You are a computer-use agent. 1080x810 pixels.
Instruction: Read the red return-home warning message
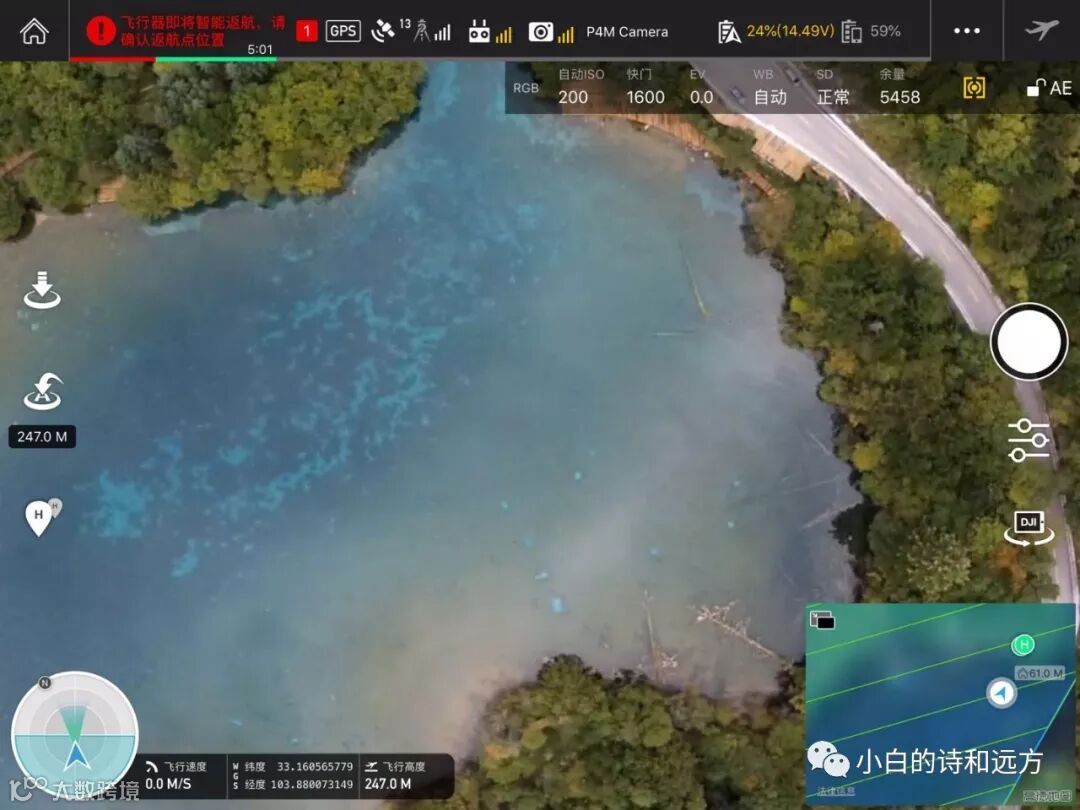pos(202,31)
